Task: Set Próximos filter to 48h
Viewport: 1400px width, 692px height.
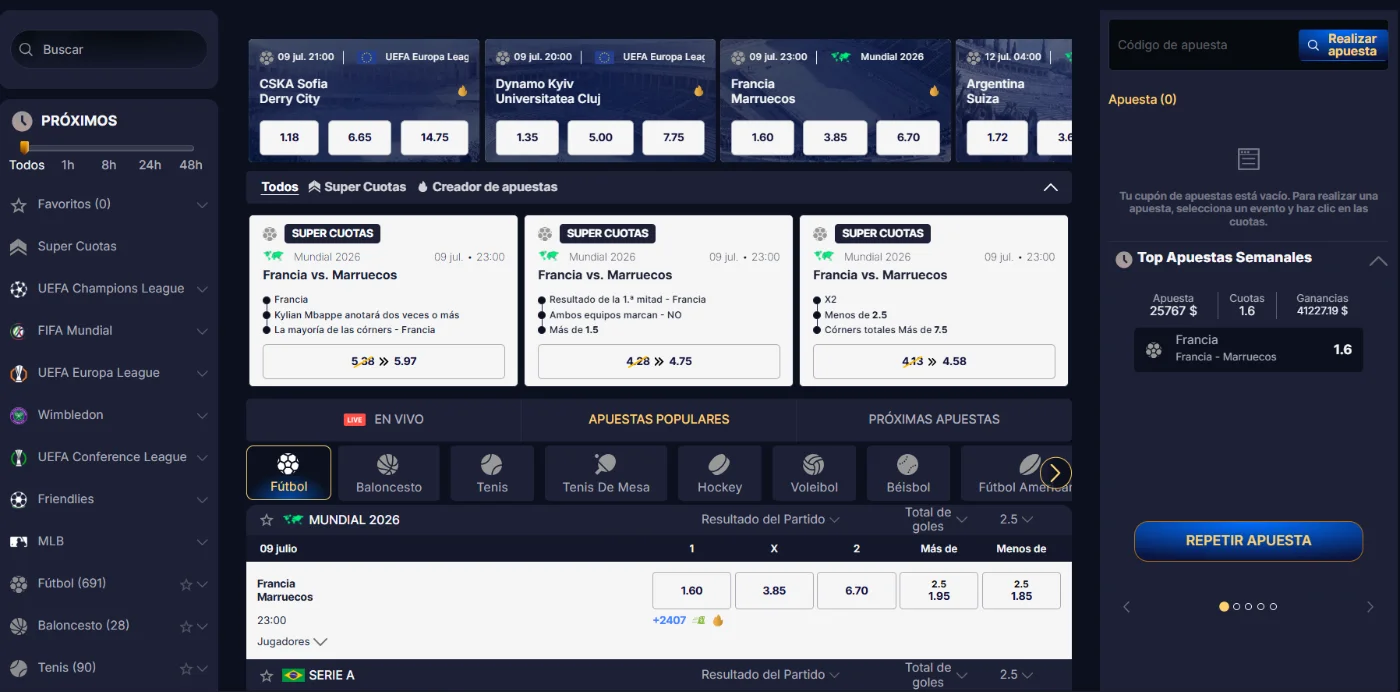Action: tap(191, 166)
